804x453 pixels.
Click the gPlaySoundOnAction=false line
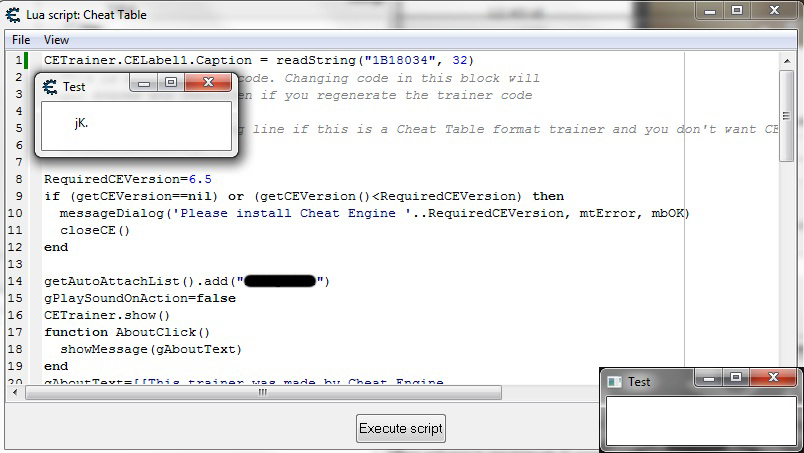click(140, 298)
